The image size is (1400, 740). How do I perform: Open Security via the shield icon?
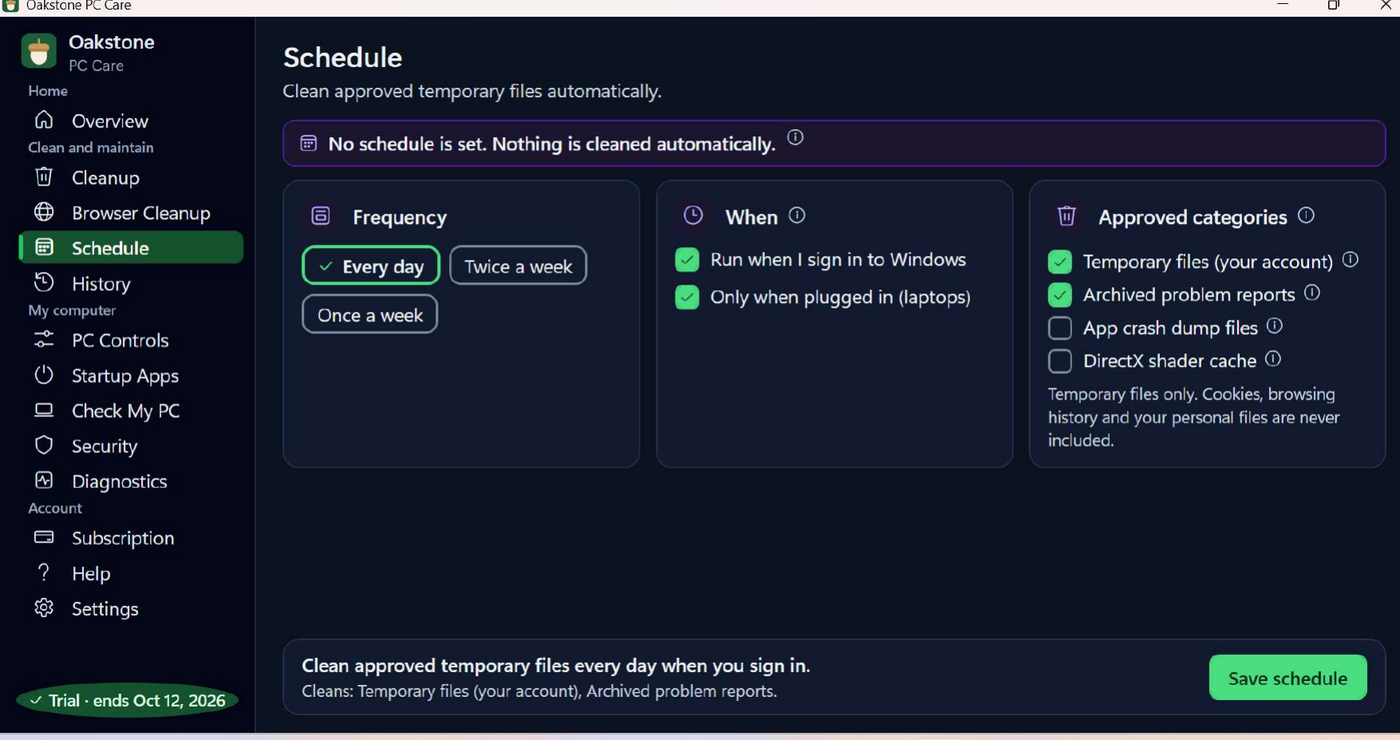44,445
